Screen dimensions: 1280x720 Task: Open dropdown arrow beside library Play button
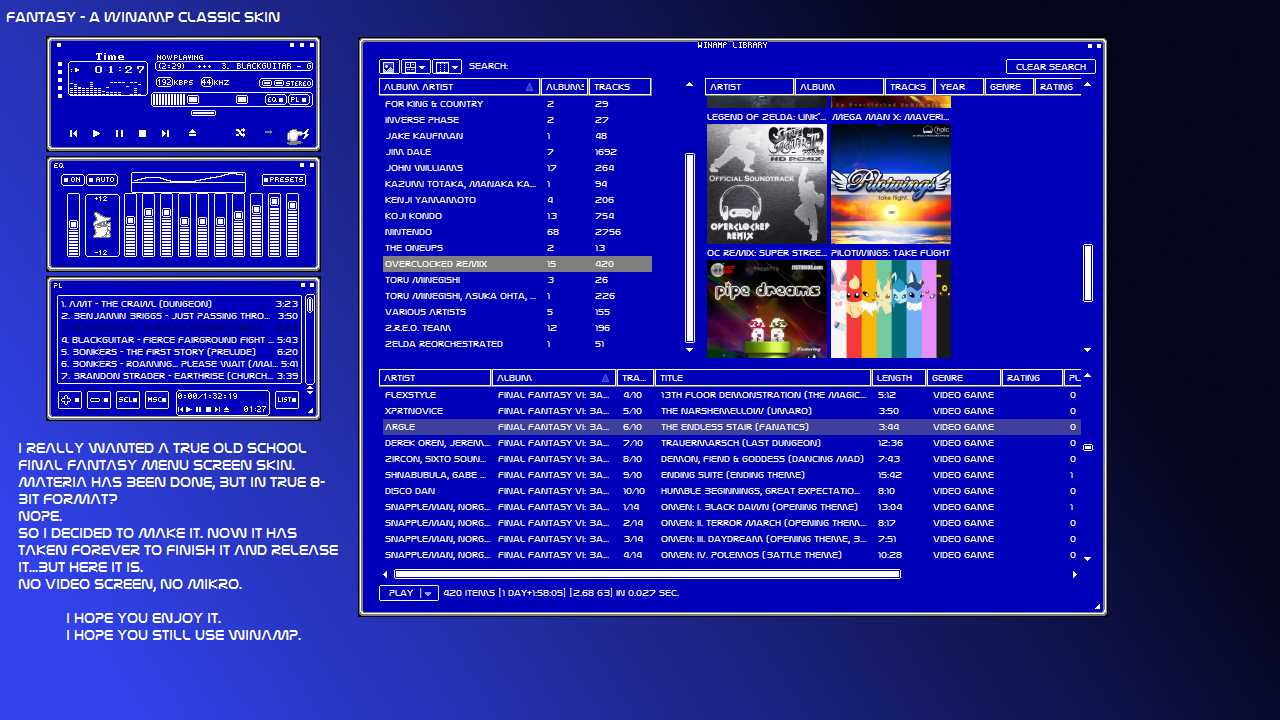tap(429, 593)
